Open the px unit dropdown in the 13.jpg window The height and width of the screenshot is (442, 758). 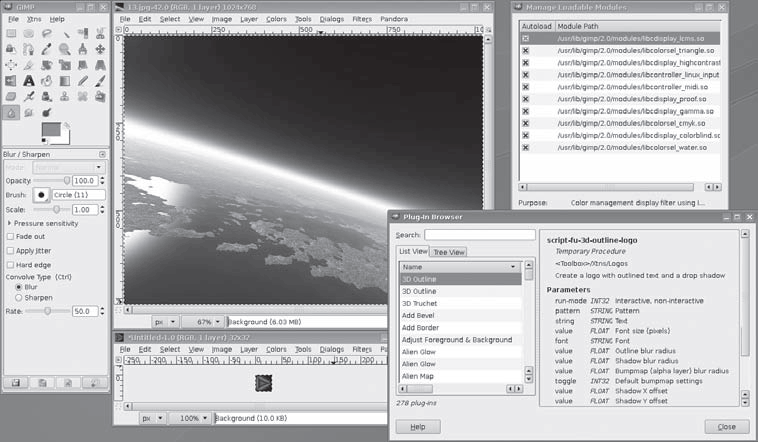[165, 322]
